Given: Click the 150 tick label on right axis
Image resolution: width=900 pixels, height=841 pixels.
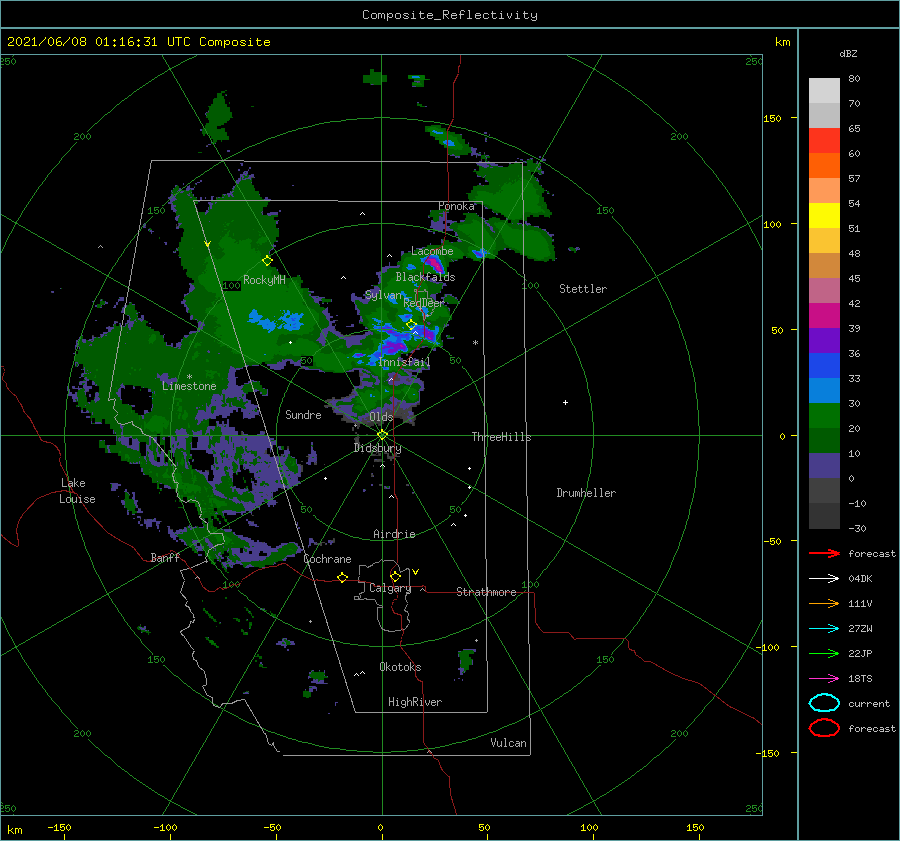Looking at the screenshot, I should coord(772,118).
